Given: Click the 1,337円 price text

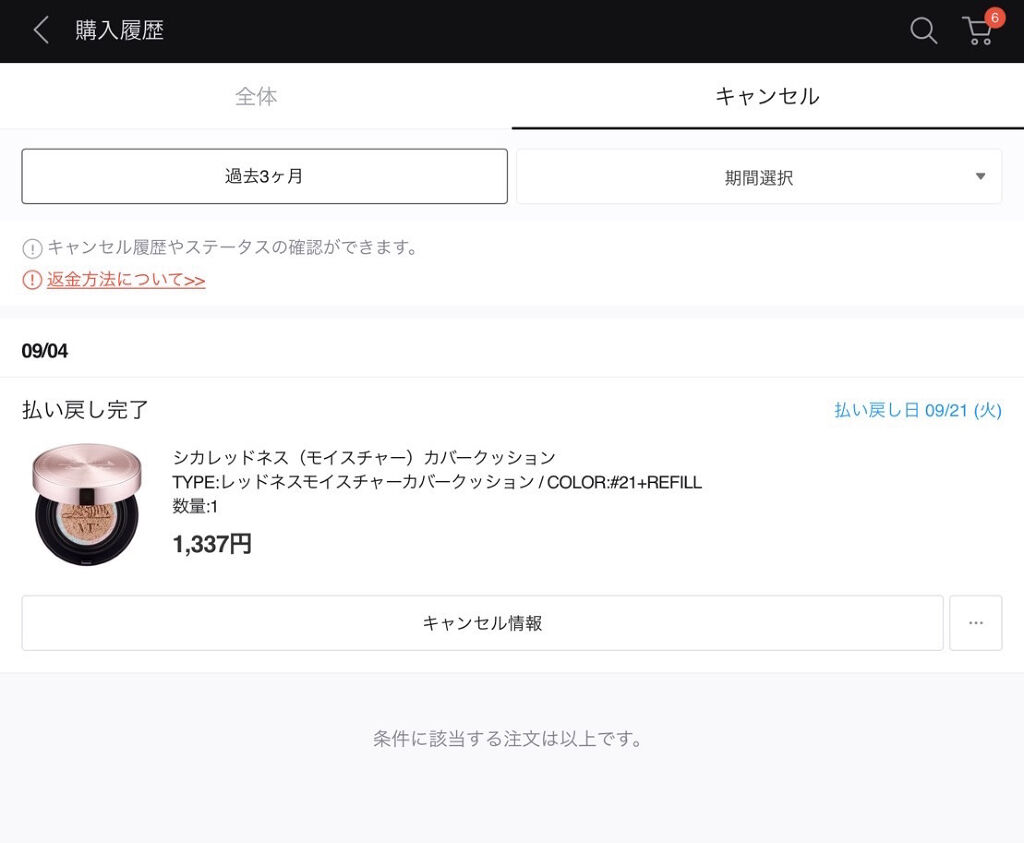Looking at the screenshot, I should (212, 544).
